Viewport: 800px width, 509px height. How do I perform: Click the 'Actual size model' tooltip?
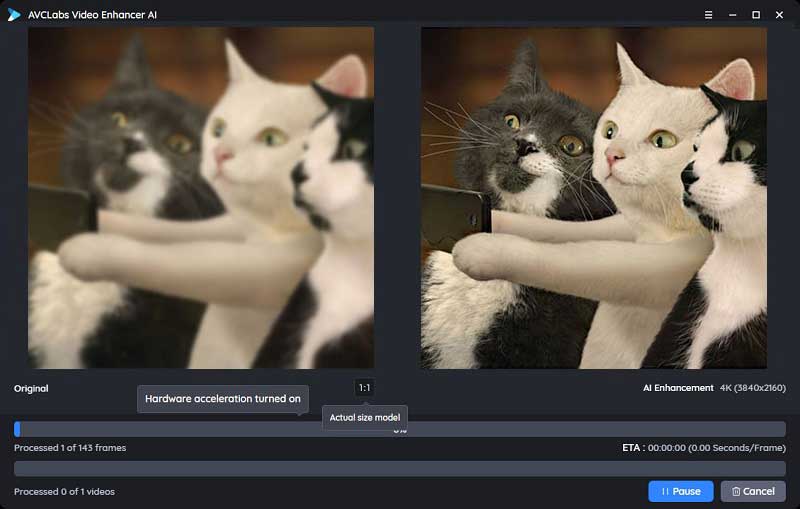point(364,418)
